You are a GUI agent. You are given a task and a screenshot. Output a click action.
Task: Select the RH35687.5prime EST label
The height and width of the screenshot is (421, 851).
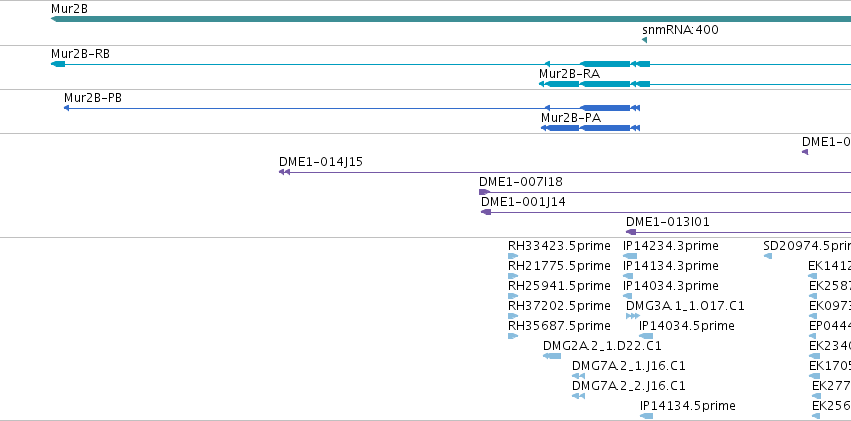(559, 326)
